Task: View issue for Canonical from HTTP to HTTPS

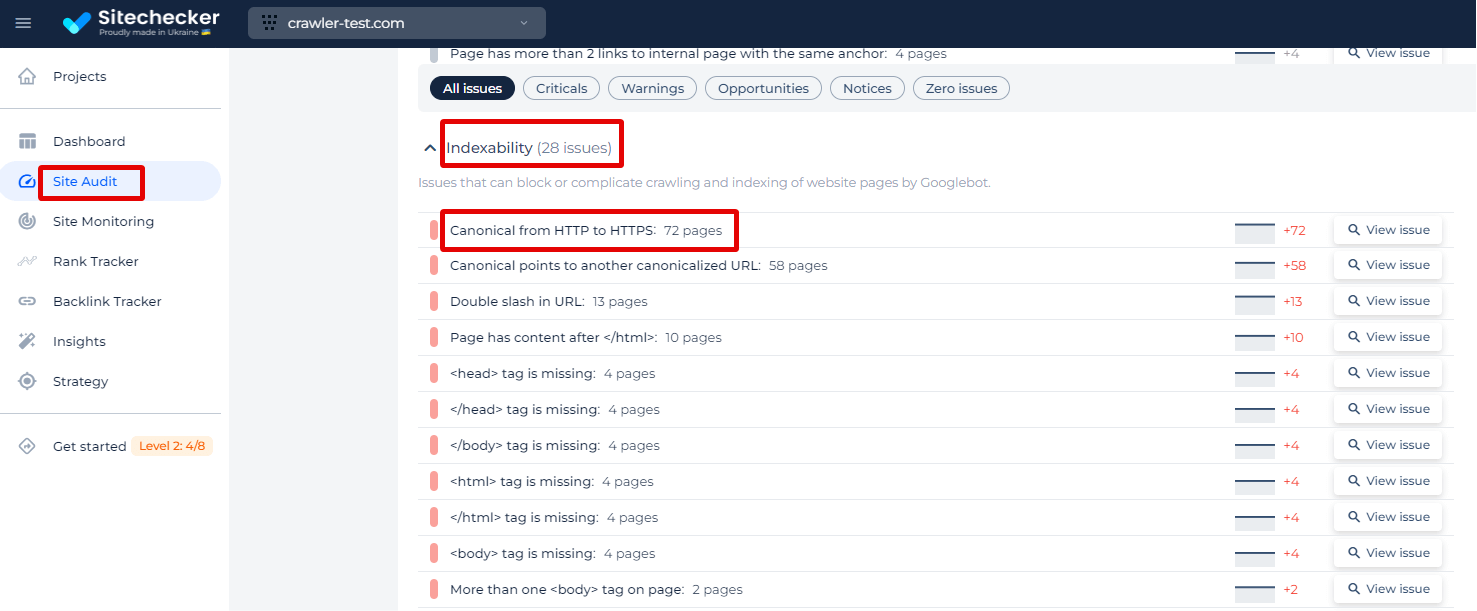Action: coord(1388,230)
